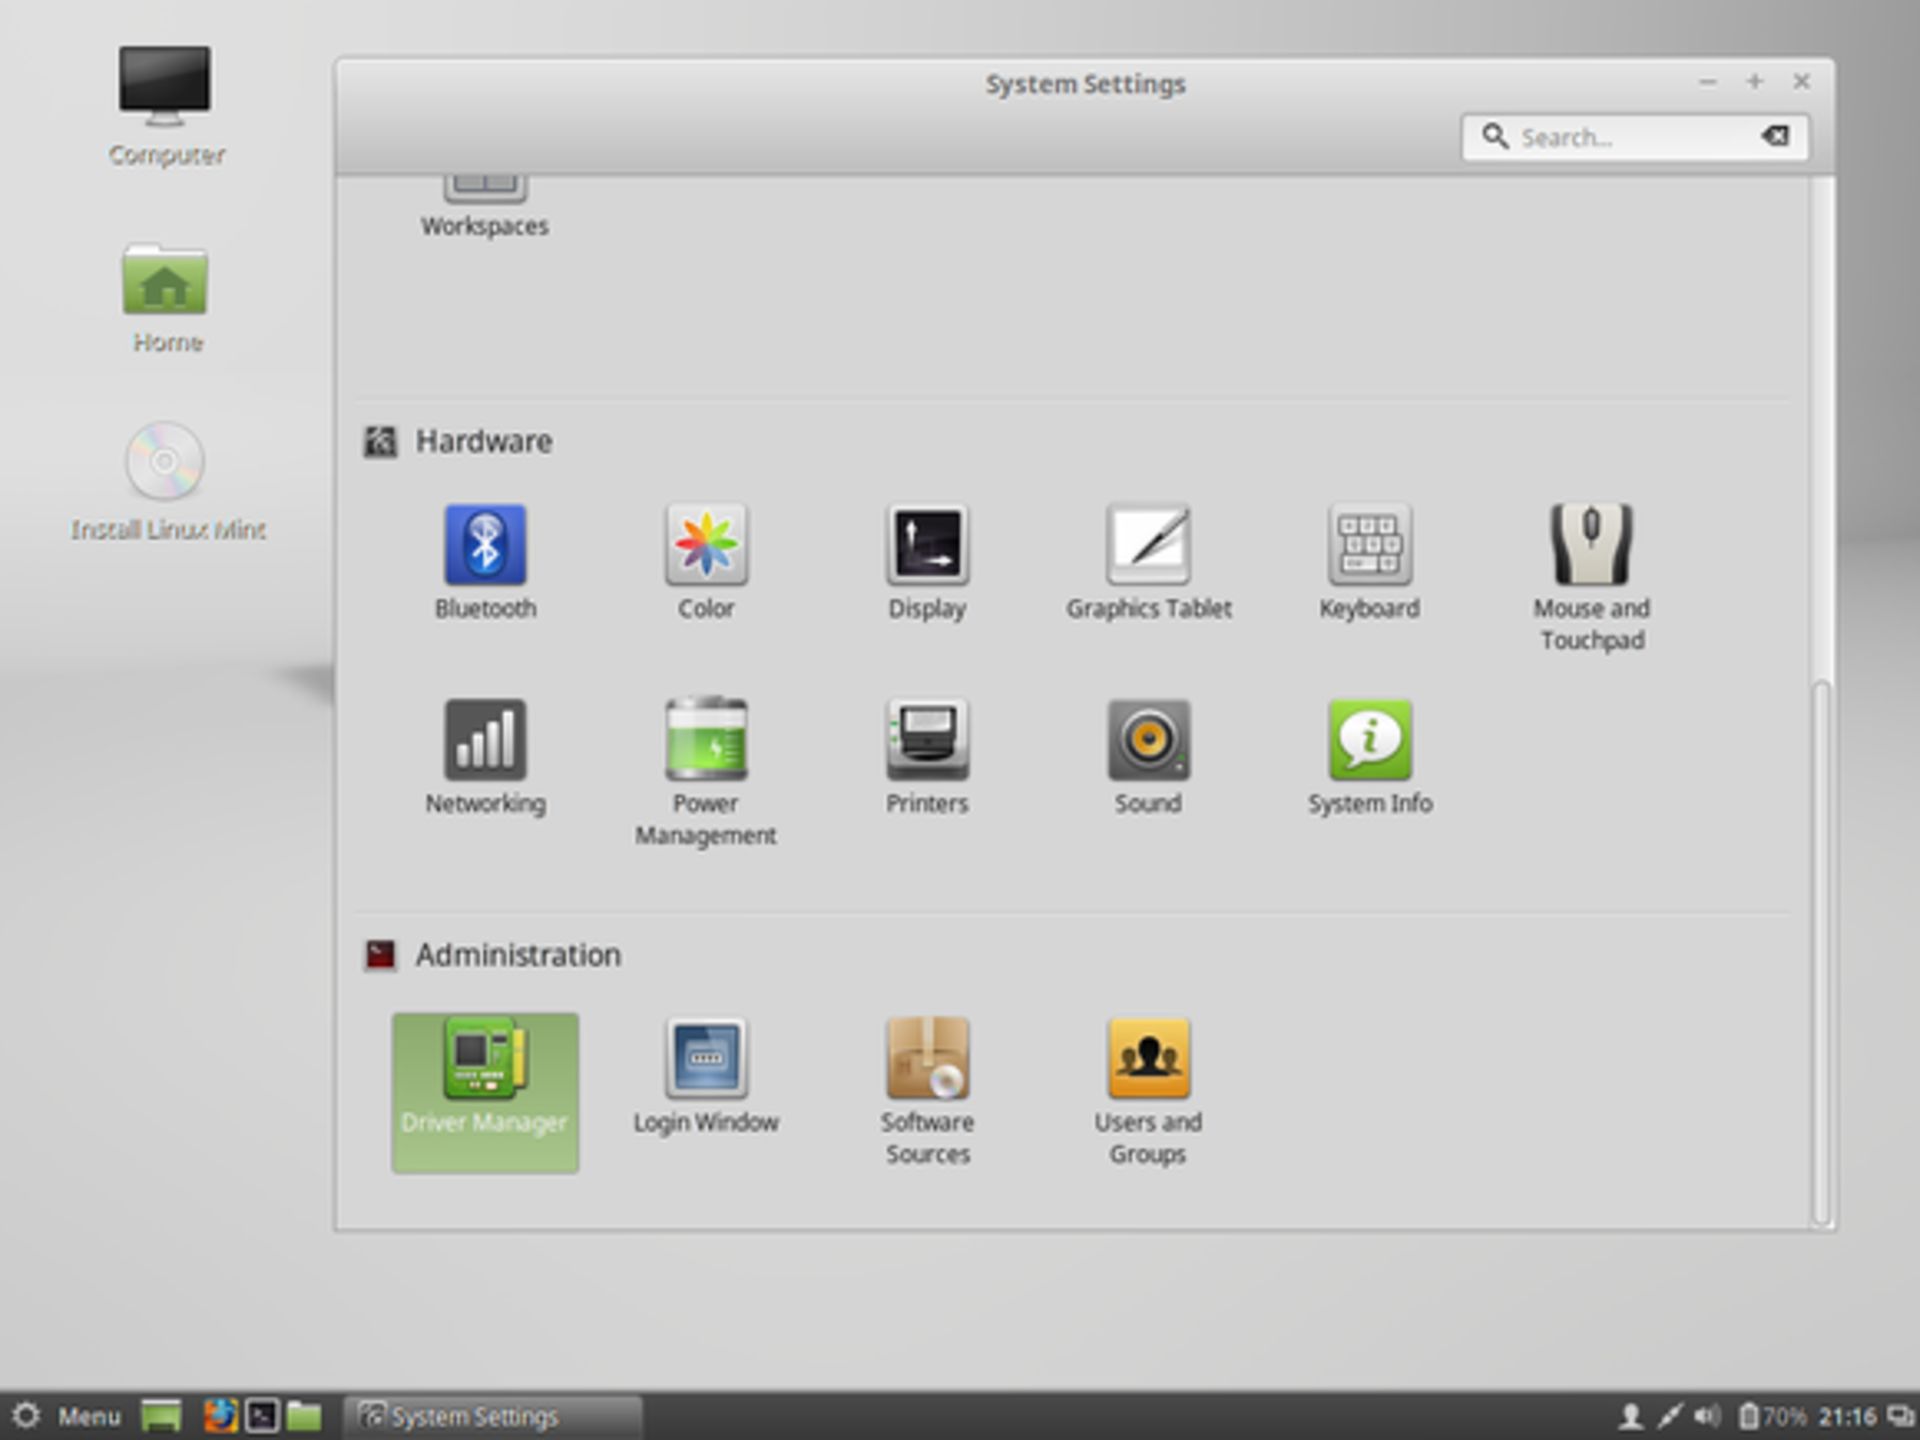Open the Color settings module
The width and height of the screenshot is (1920, 1440).
click(706, 562)
